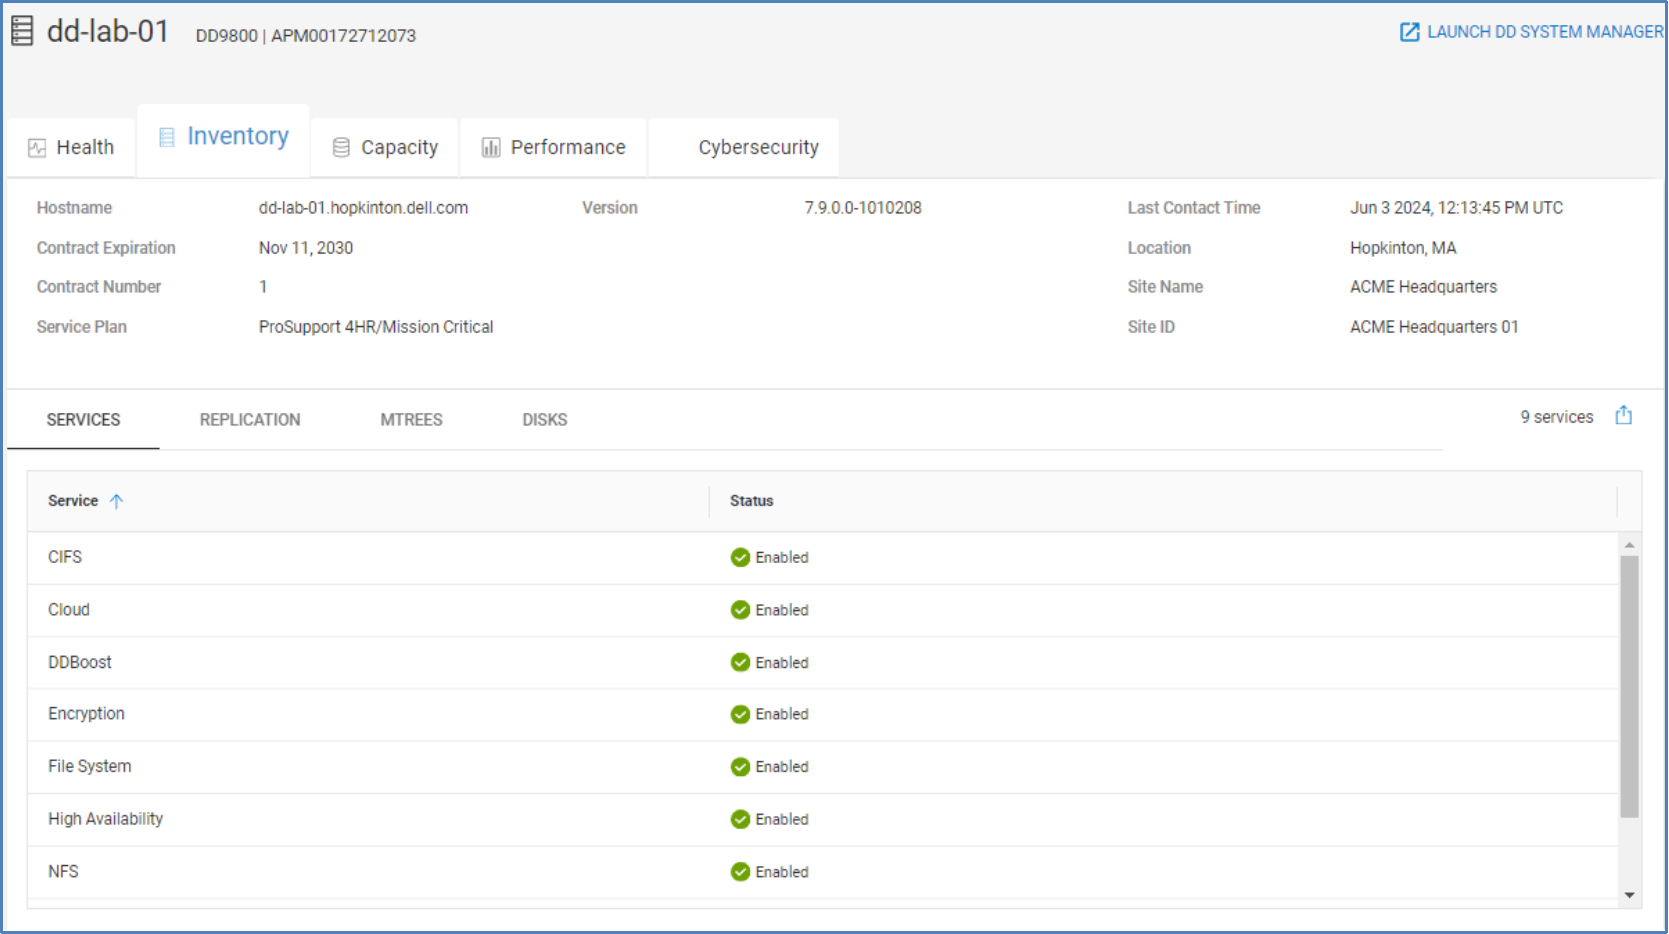Image resolution: width=1669 pixels, height=934 pixels.
Task: Click contract expiration Nov 11, 2030
Action: click(x=306, y=248)
